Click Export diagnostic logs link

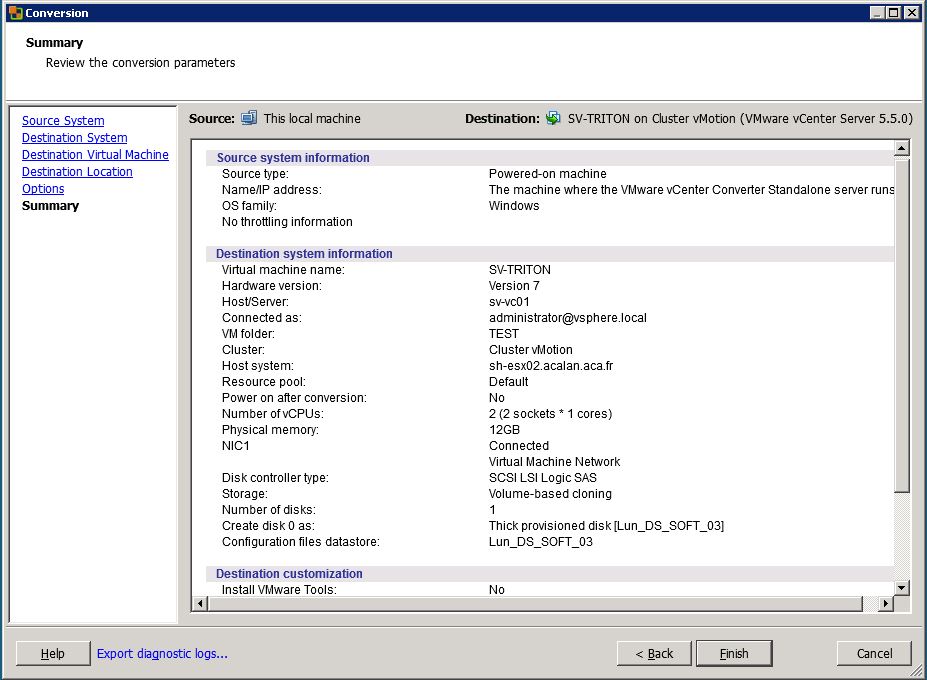[162, 653]
